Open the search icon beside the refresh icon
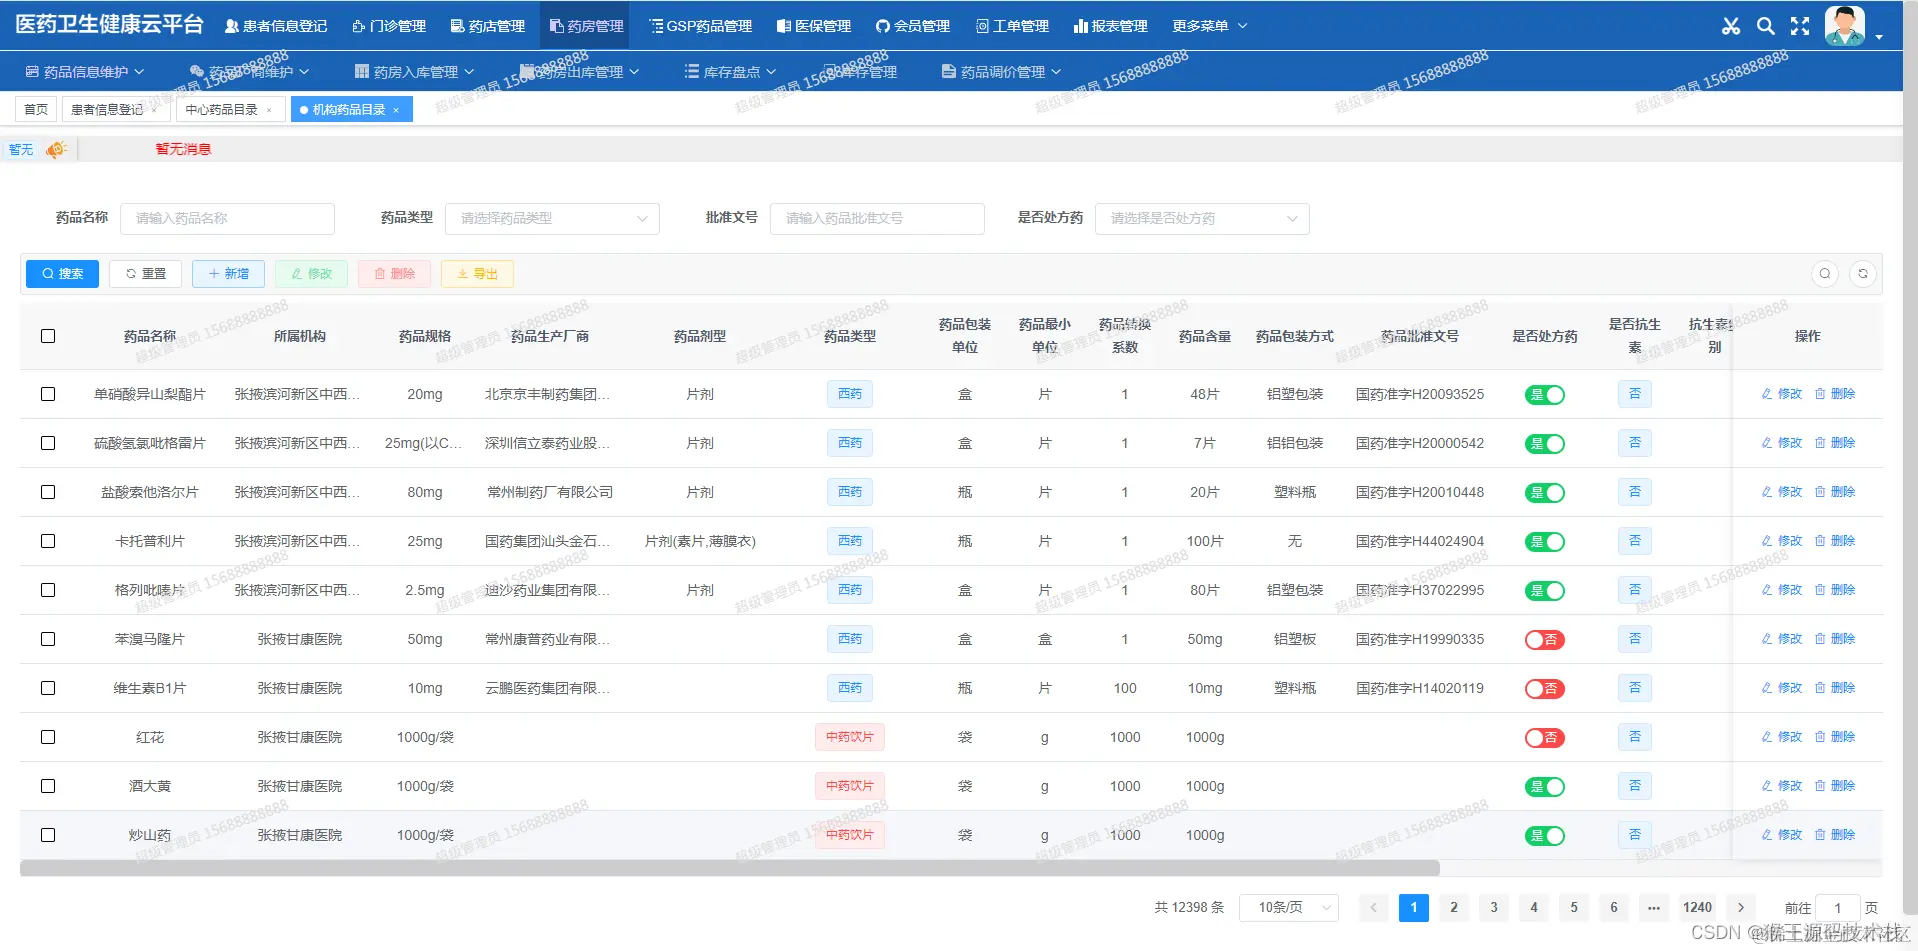1918x951 pixels. pyautogui.click(x=1824, y=273)
